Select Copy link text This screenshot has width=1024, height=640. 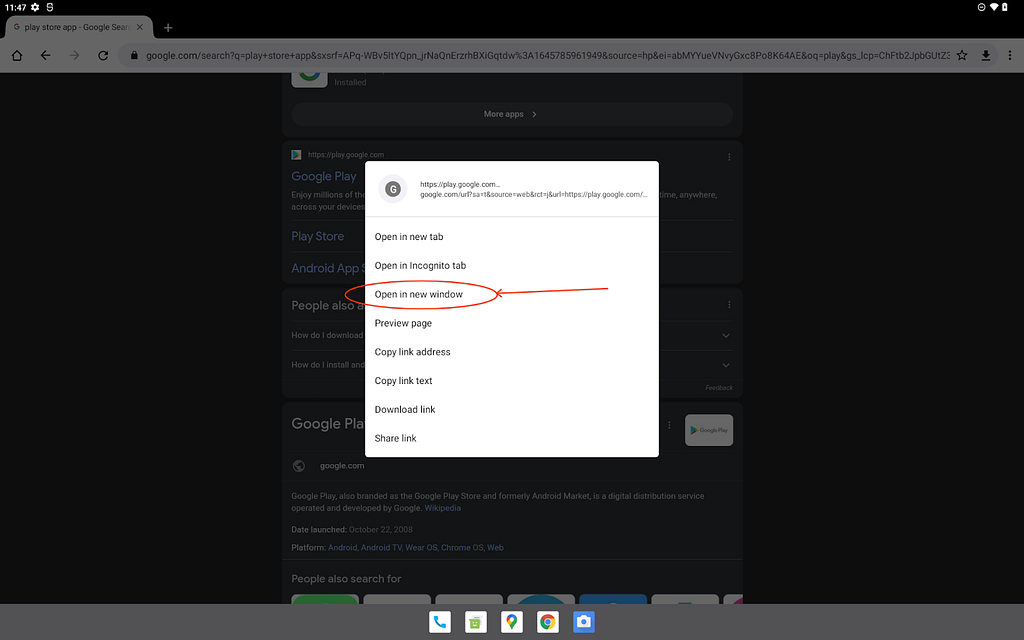511,381
